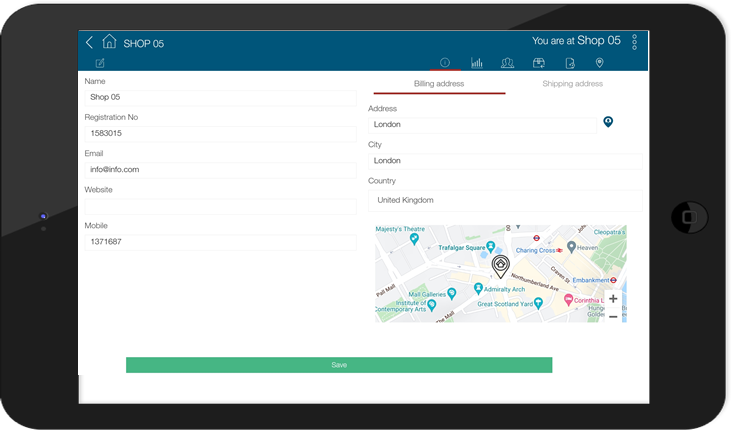Click the 'You are at Shop 05' text
The width and height of the screenshot is (750, 431).
(x=576, y=41)
